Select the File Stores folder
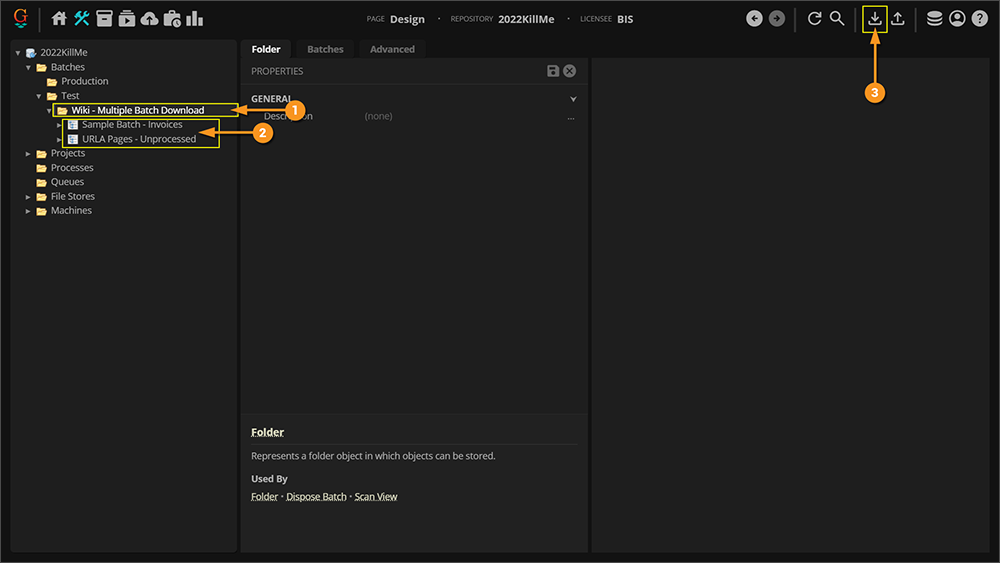 73,196
